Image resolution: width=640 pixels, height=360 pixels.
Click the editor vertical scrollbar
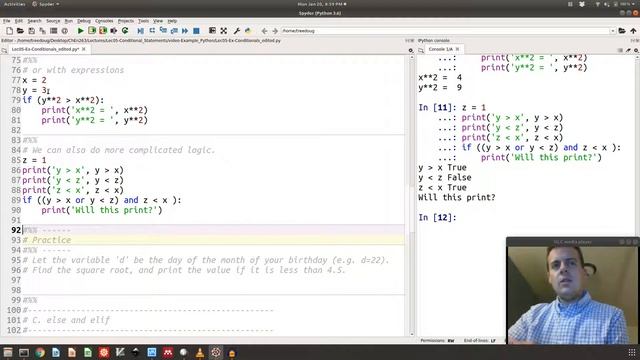click(x=411, y=196)
